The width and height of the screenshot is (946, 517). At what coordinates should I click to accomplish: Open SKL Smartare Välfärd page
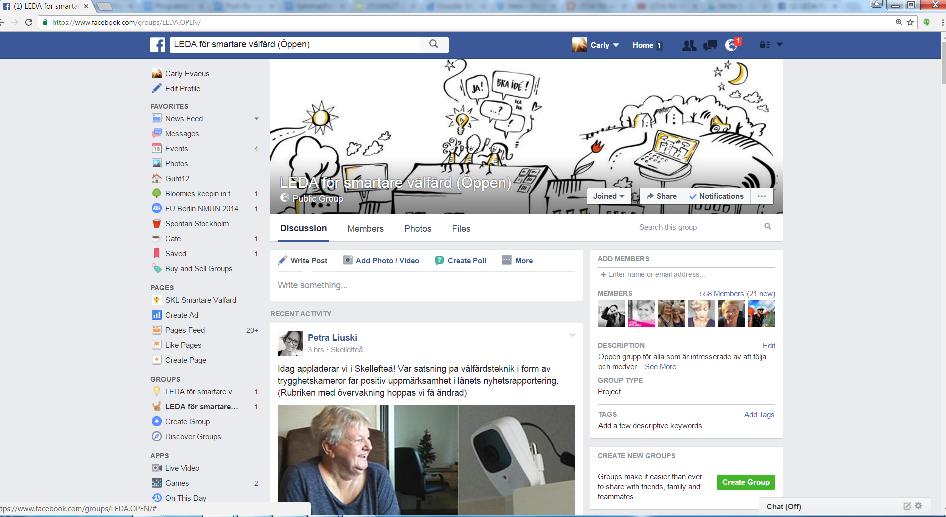tap(200, 300)
